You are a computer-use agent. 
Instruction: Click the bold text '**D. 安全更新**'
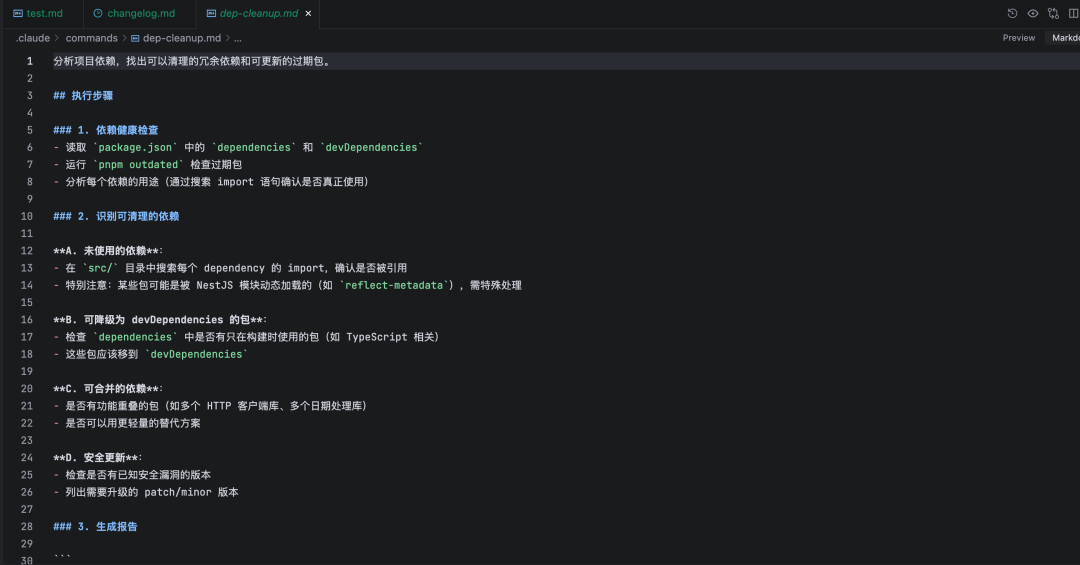[98, 458]
